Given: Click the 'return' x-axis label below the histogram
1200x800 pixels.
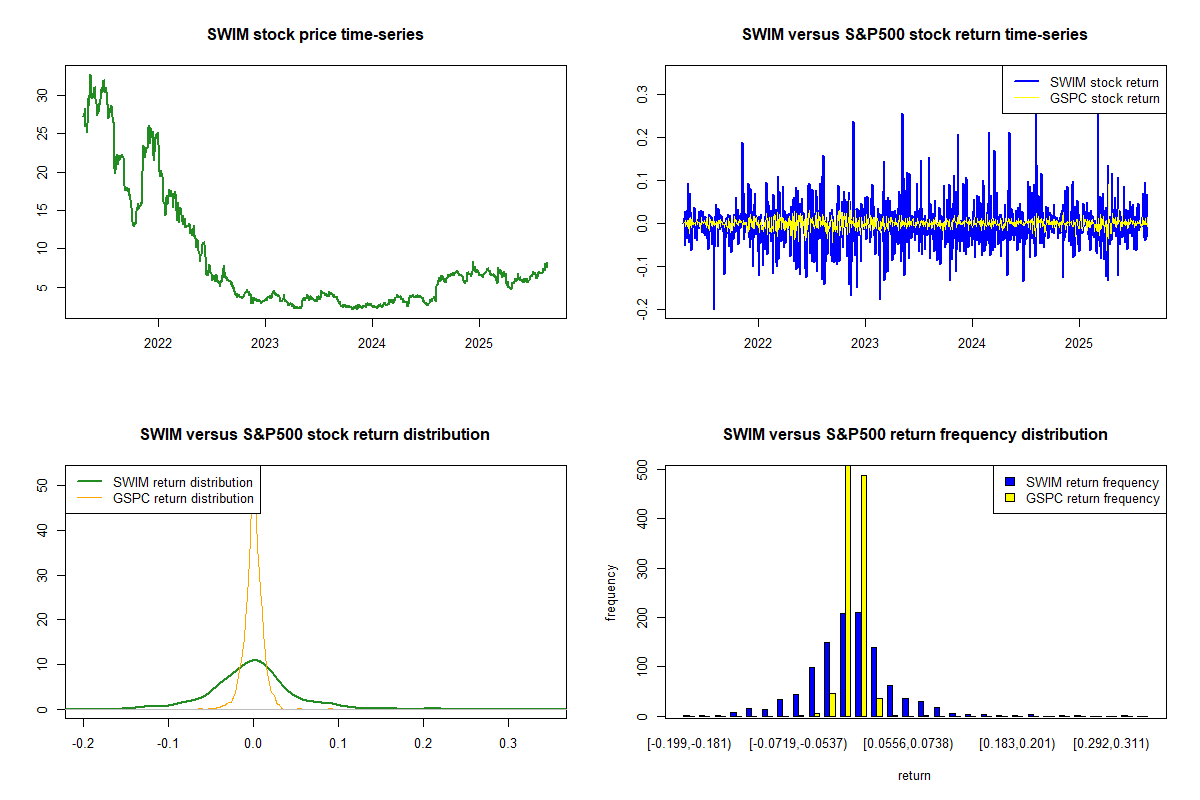Looking at the screenshot, I should pyautogui.click(x=914, y=775).
